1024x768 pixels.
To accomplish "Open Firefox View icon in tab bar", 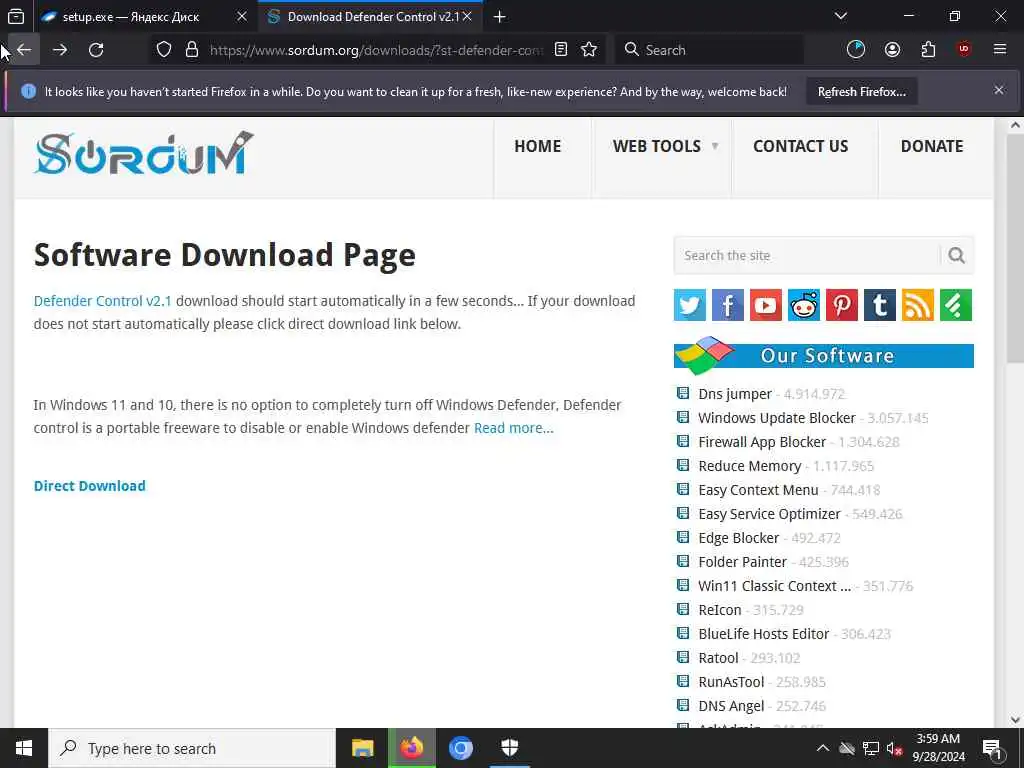I will pos(16,16).
